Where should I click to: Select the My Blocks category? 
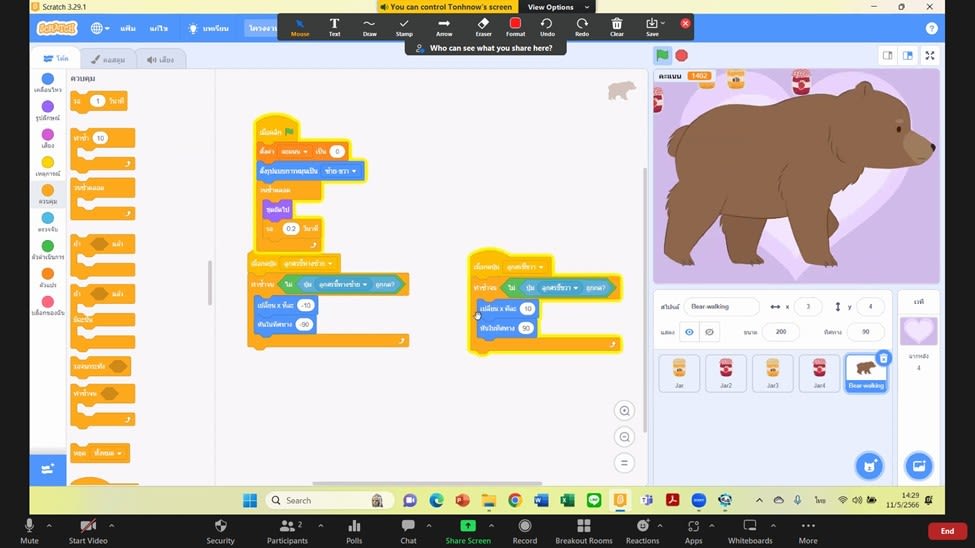click(47, 305)
